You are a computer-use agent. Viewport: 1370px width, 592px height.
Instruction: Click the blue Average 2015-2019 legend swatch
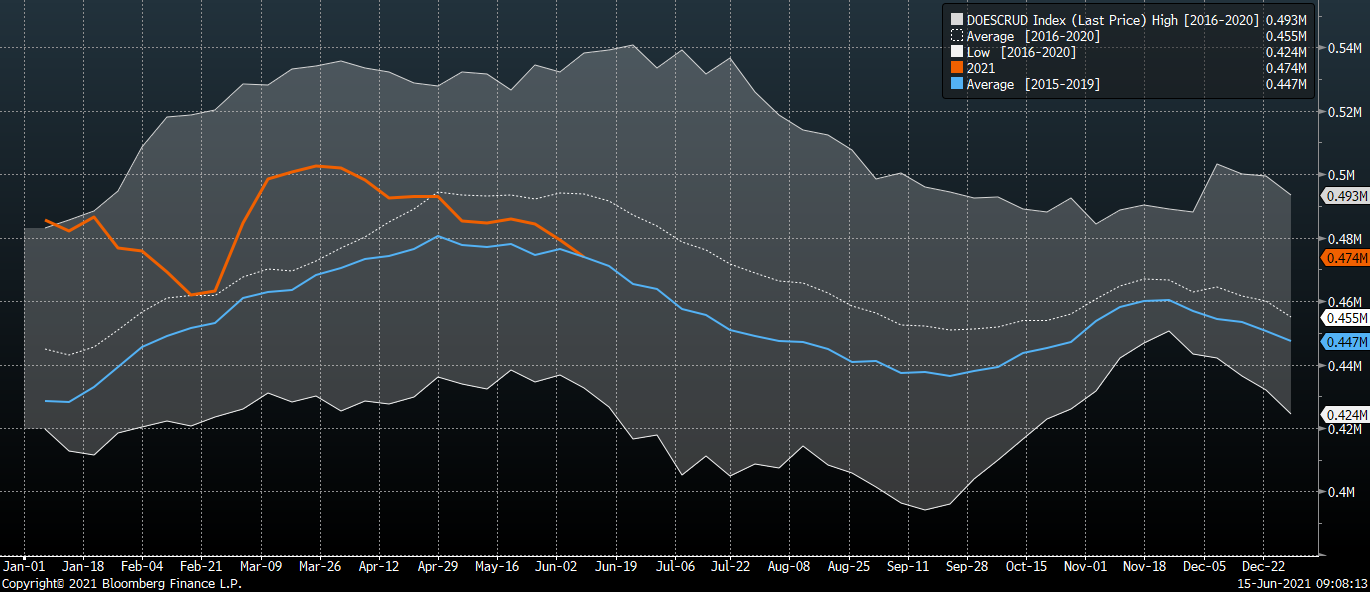[x=957, y=84]
